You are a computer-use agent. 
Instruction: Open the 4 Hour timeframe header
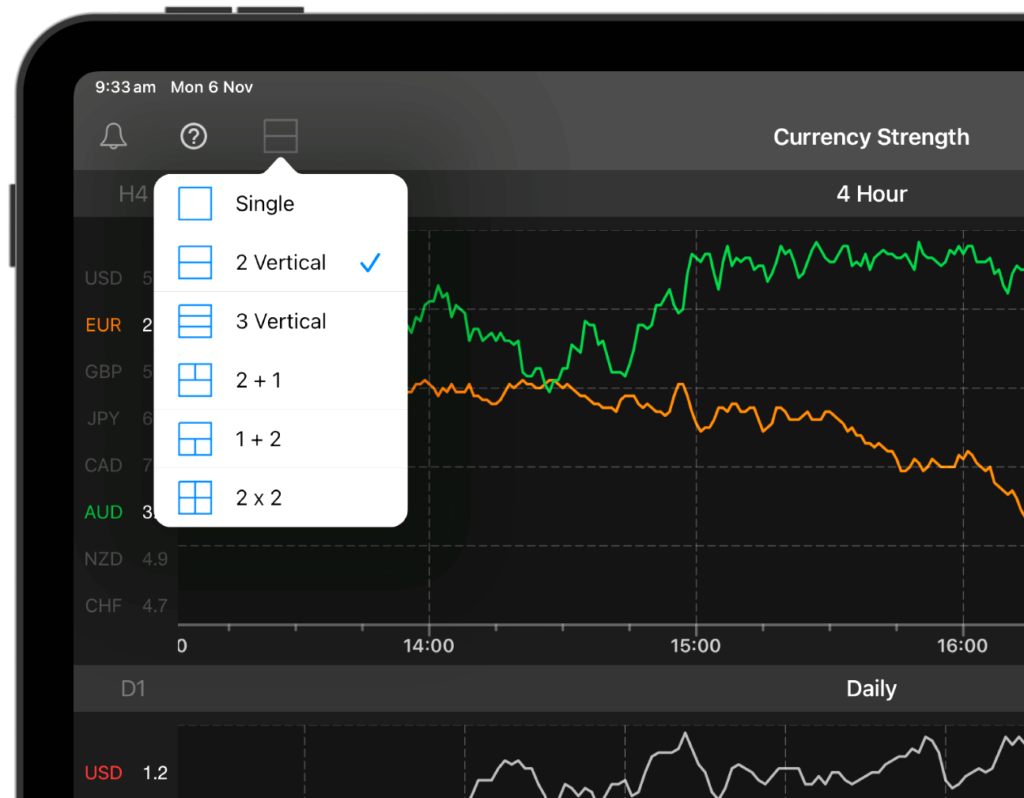871,193
